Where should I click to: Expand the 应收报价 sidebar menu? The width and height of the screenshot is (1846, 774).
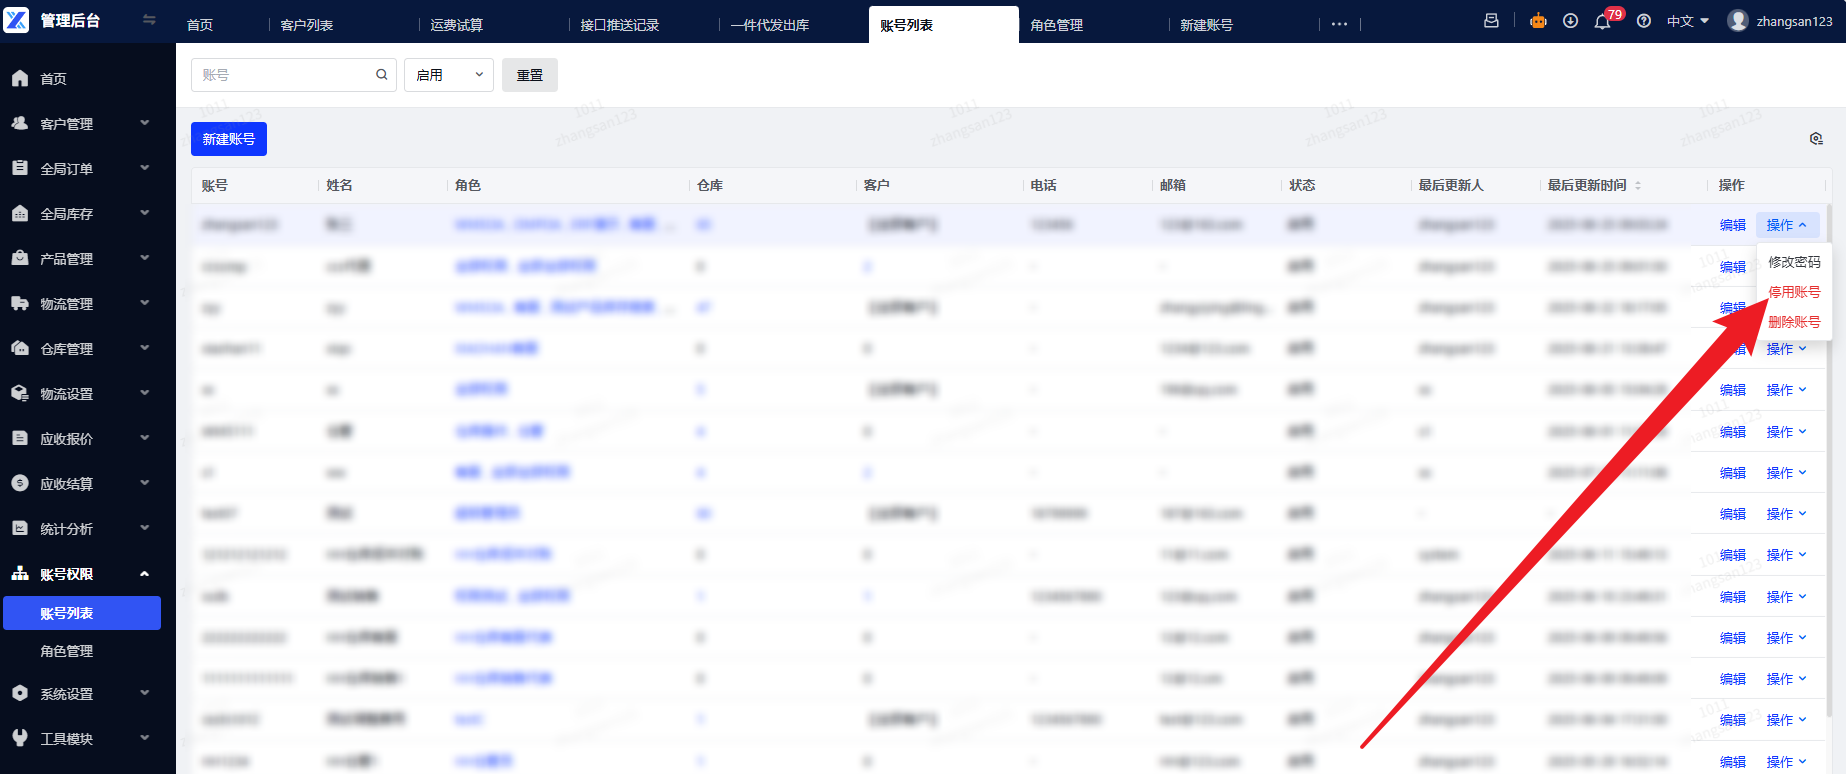(145, 438)
